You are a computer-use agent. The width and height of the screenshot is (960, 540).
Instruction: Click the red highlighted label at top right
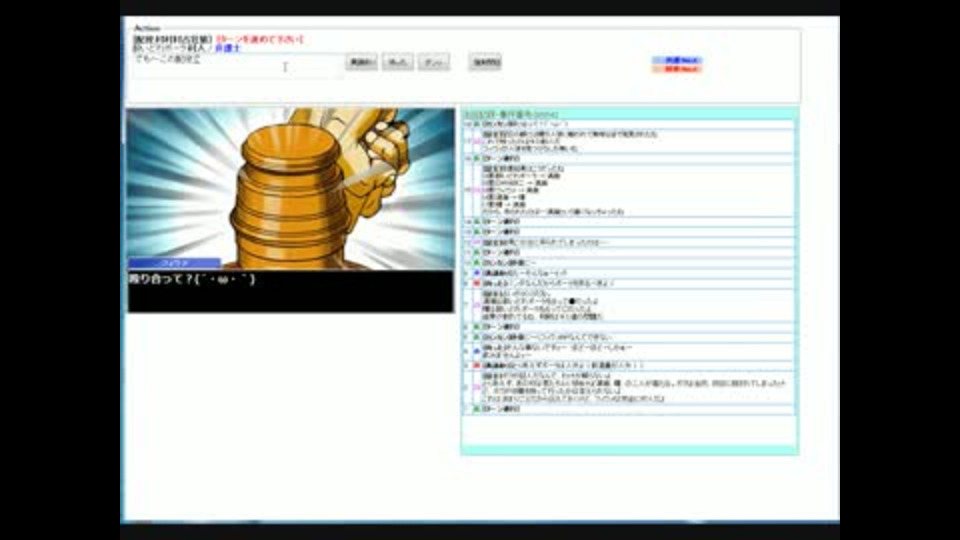(677, 69)
